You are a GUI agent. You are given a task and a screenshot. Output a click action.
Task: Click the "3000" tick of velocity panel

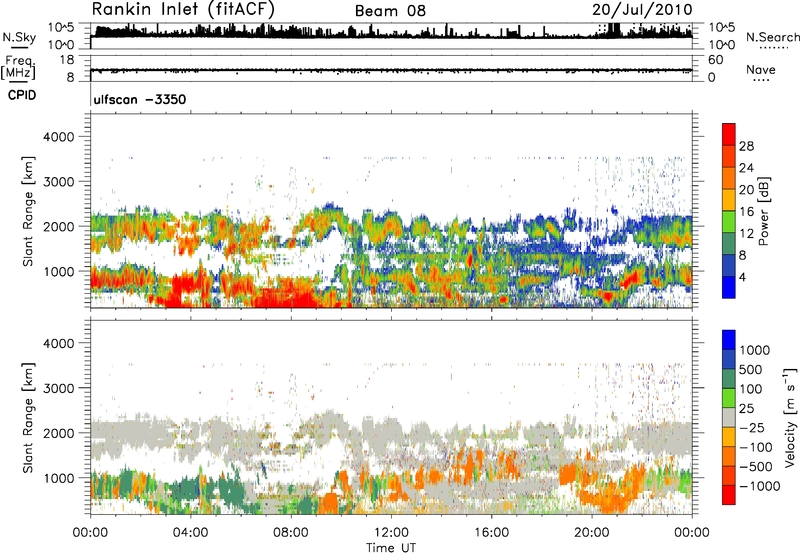point(58,388)
